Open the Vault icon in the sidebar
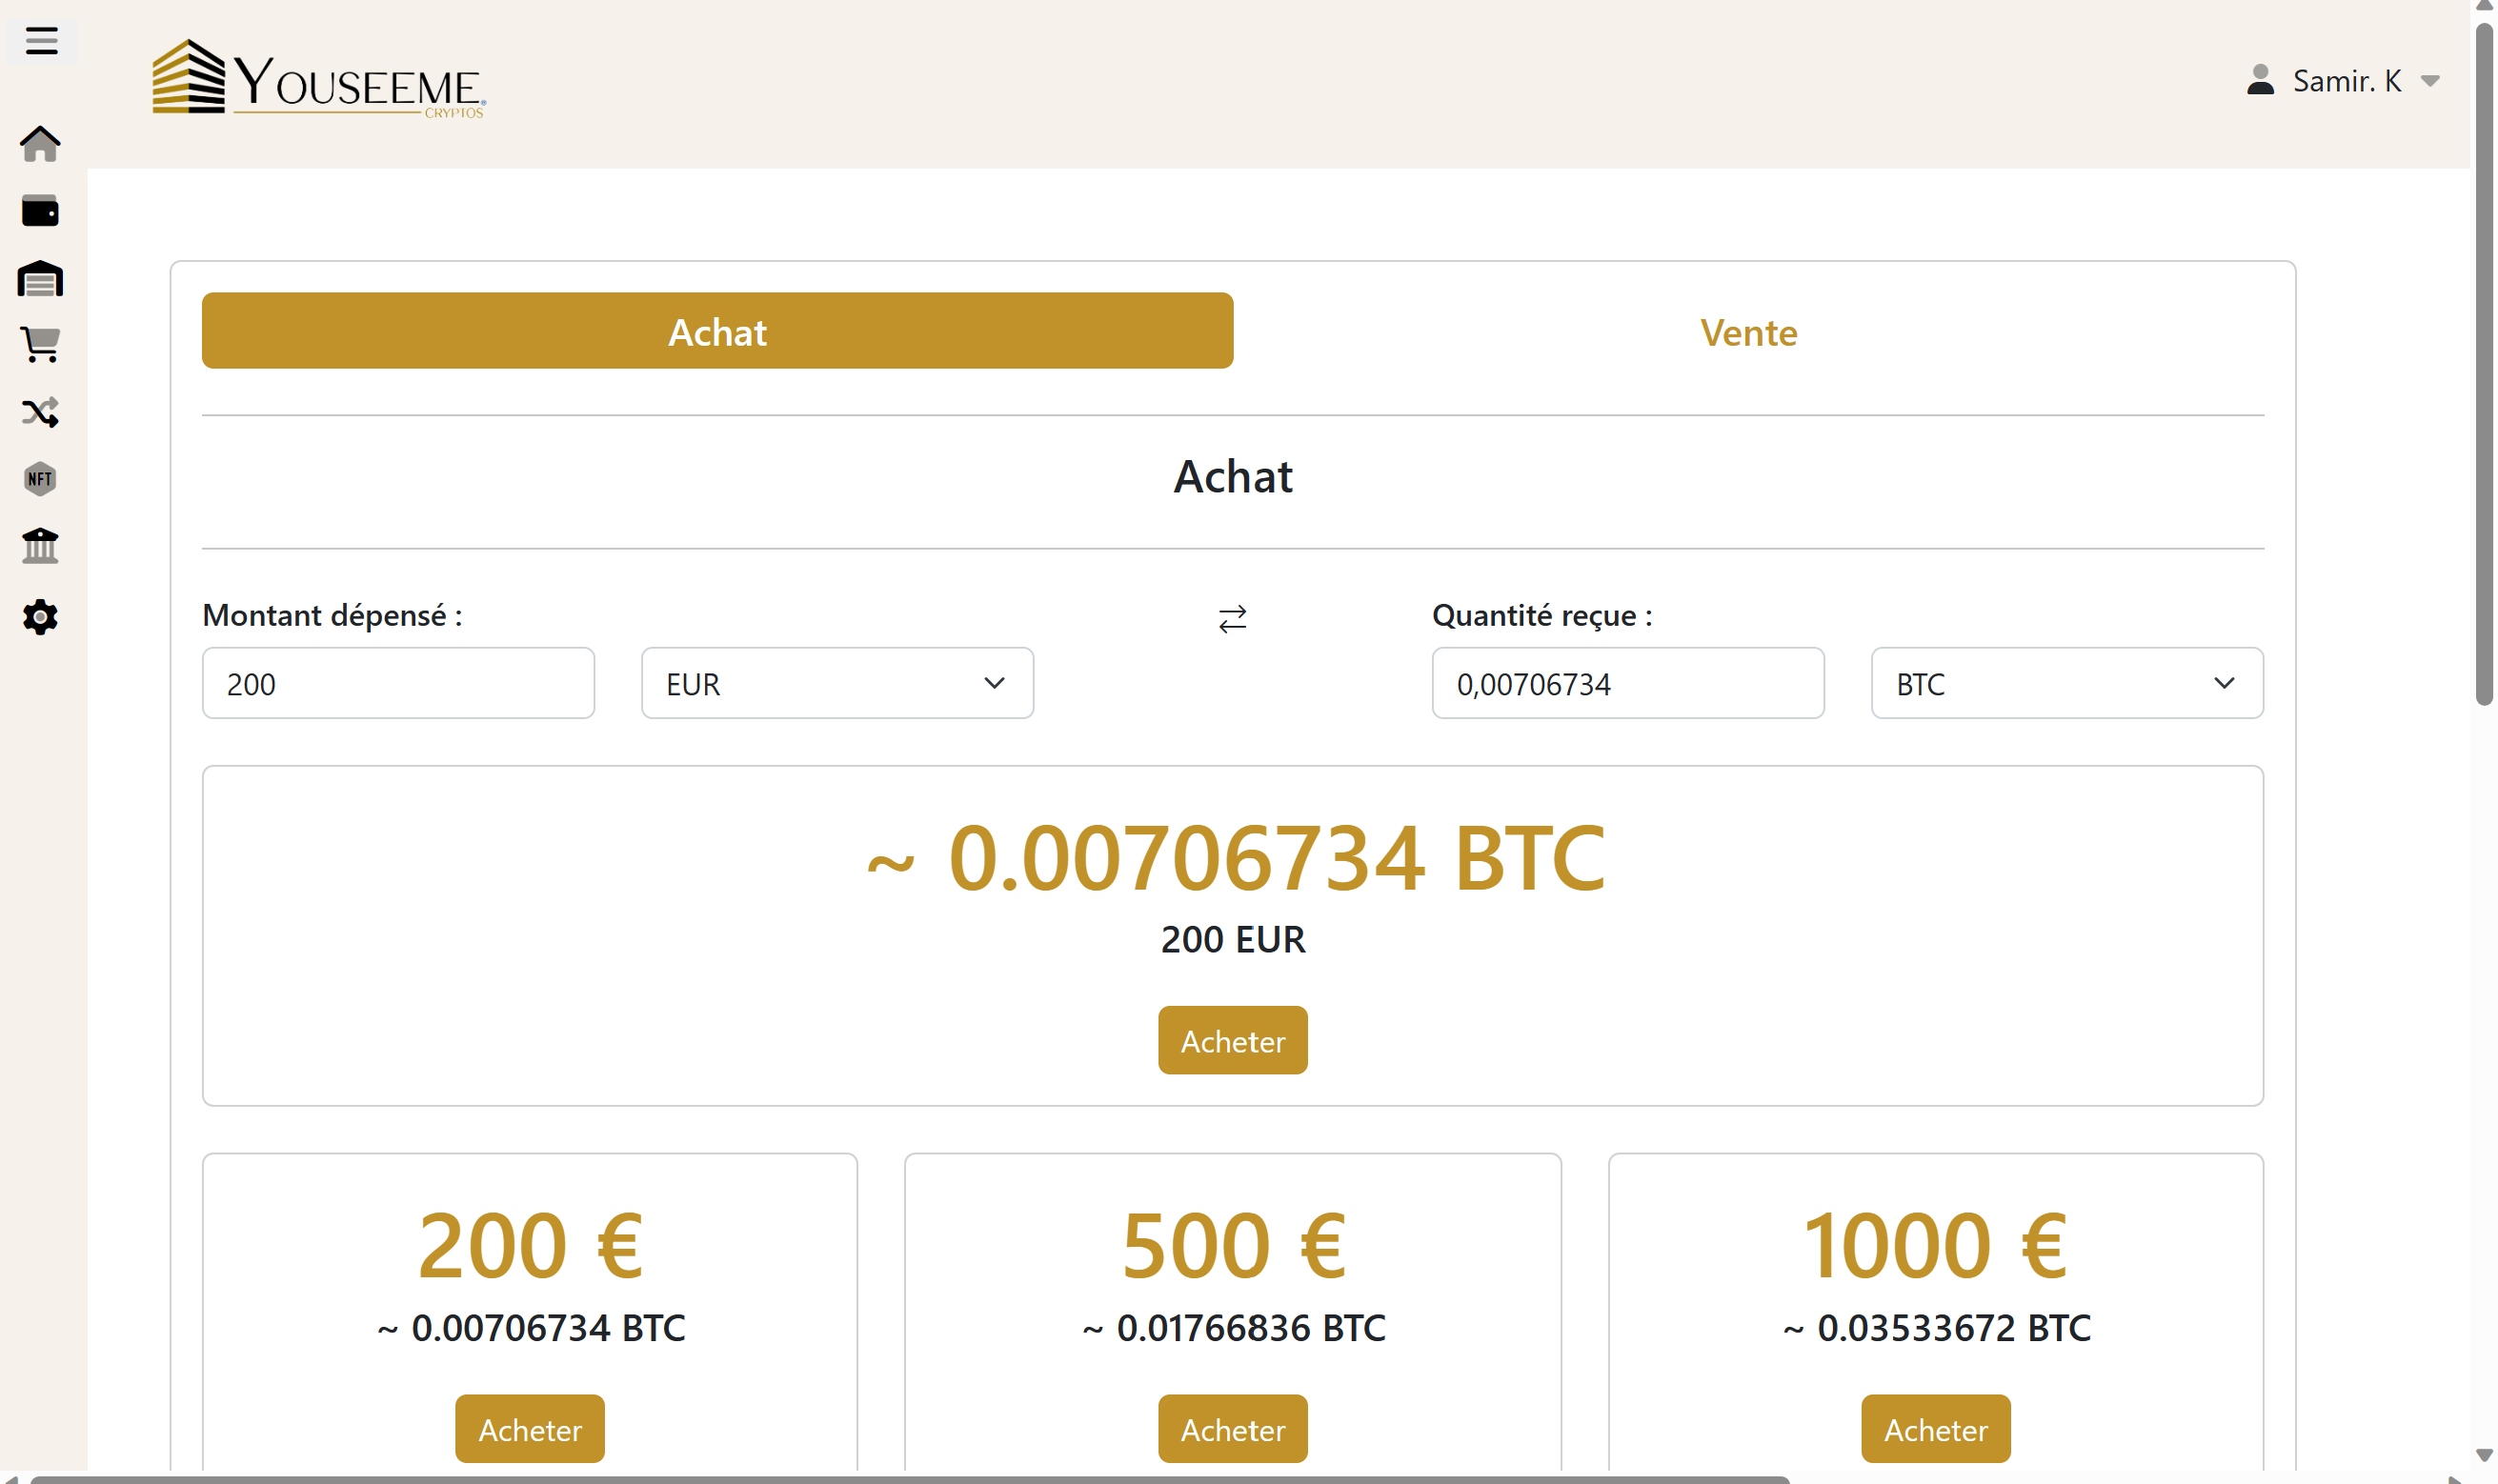This screenshot has height=1484, width=2498. 40,278
